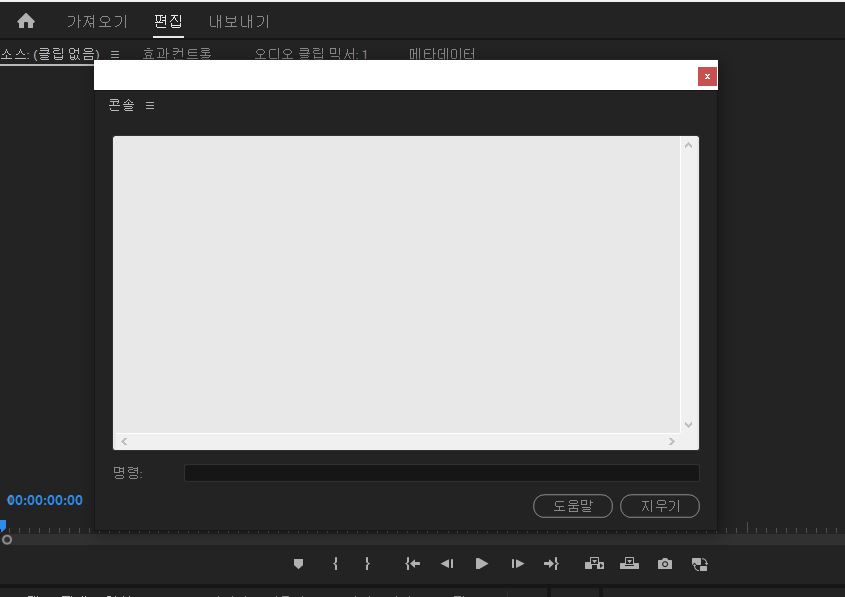Screen dimensions: 845x597
Task: Step back one frame
Action: [x=447, y=564]
